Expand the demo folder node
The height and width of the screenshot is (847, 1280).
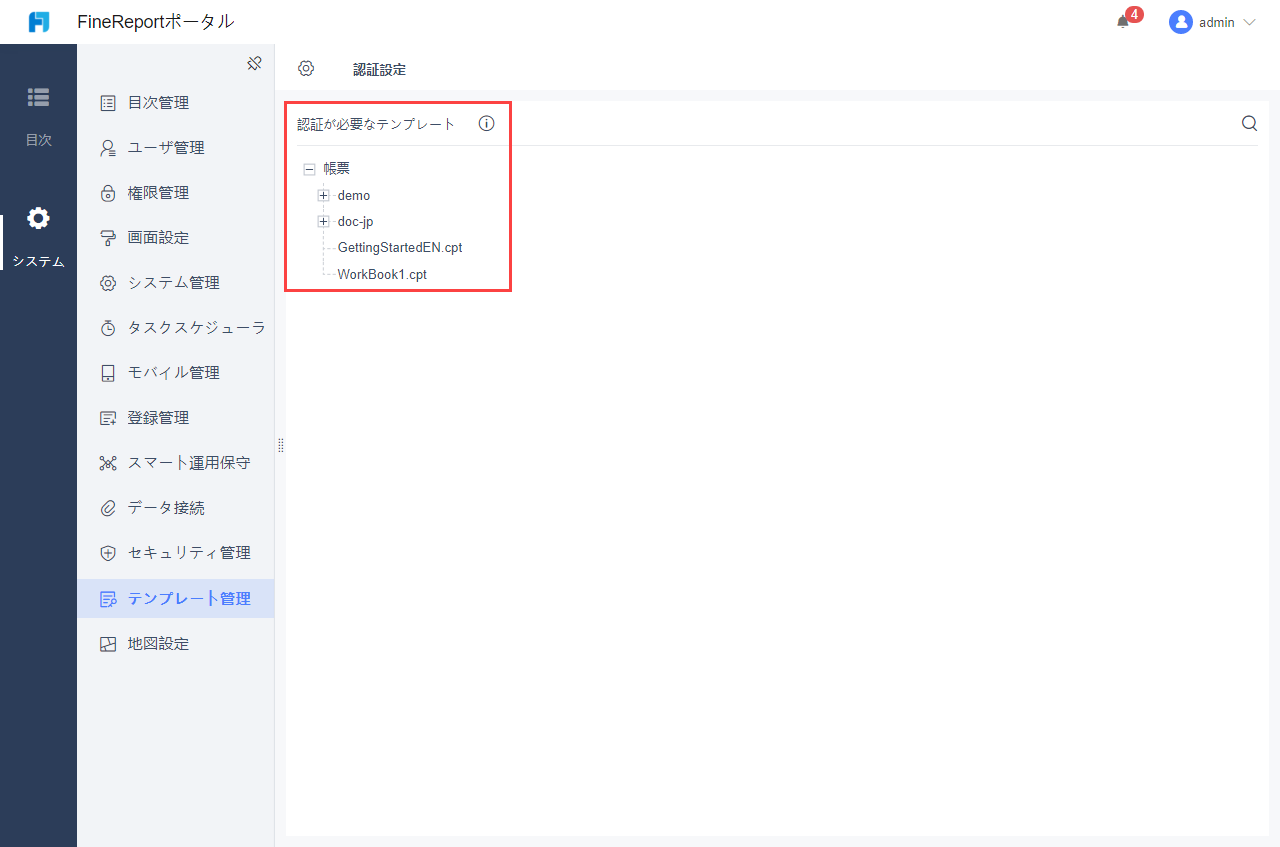click(x=323, y=195)
